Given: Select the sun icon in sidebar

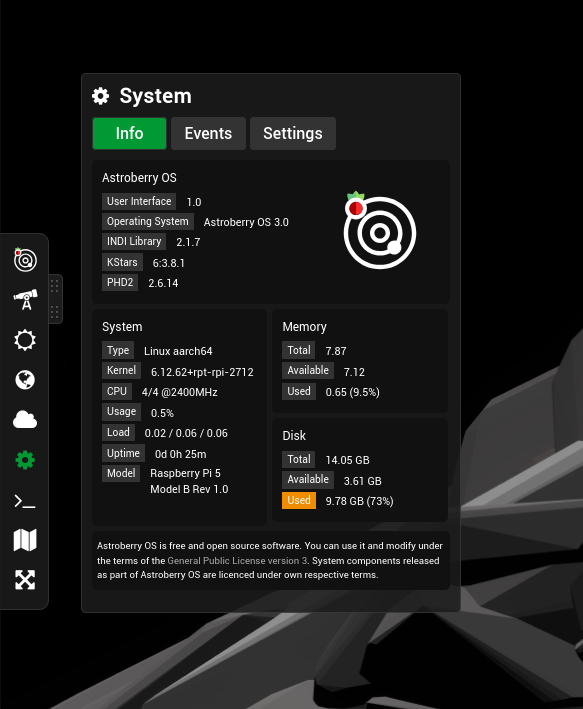Looking at the screenshot, I should coord(25,340).
